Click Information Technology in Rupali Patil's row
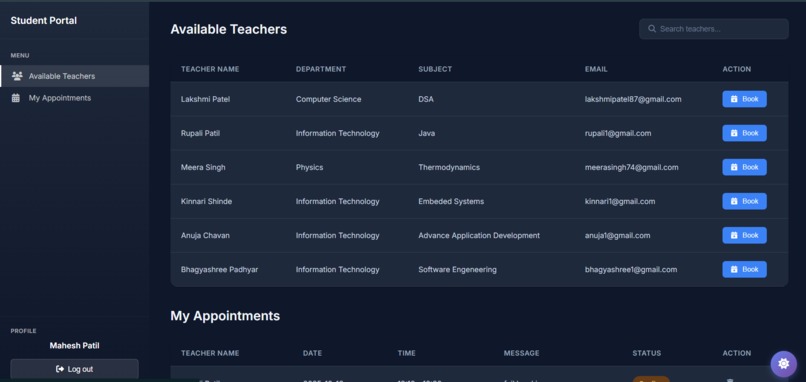The width and height of the screenshot is (806, 382). [337, 133]
